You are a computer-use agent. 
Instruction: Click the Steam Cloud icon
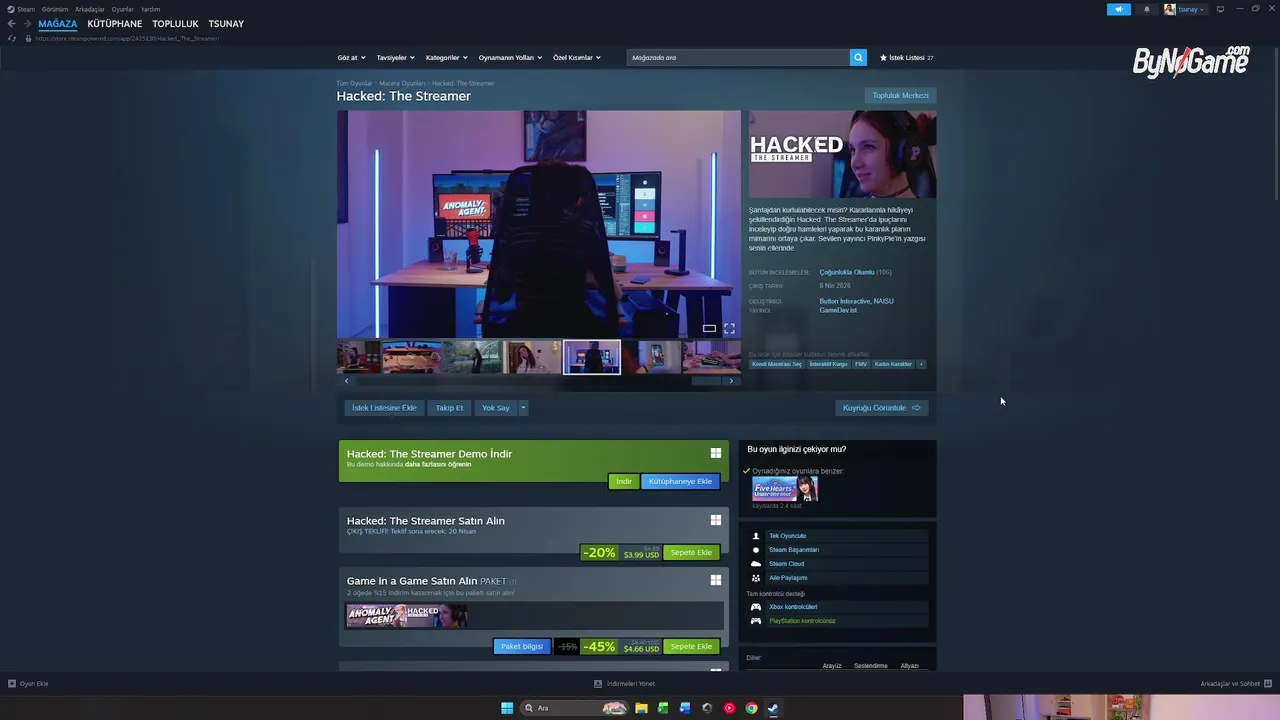(756, 564)
